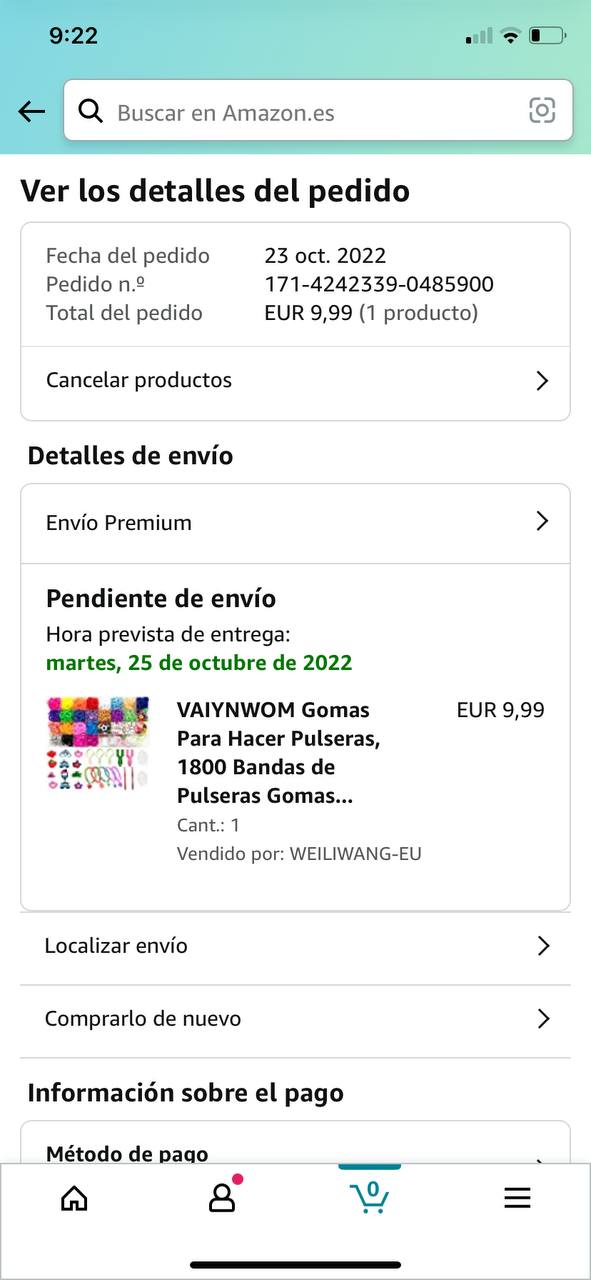Expand the Comprarlo de nuevo chevron
This screenshot has height=1280, width=591.
(x=543, y=1019)
